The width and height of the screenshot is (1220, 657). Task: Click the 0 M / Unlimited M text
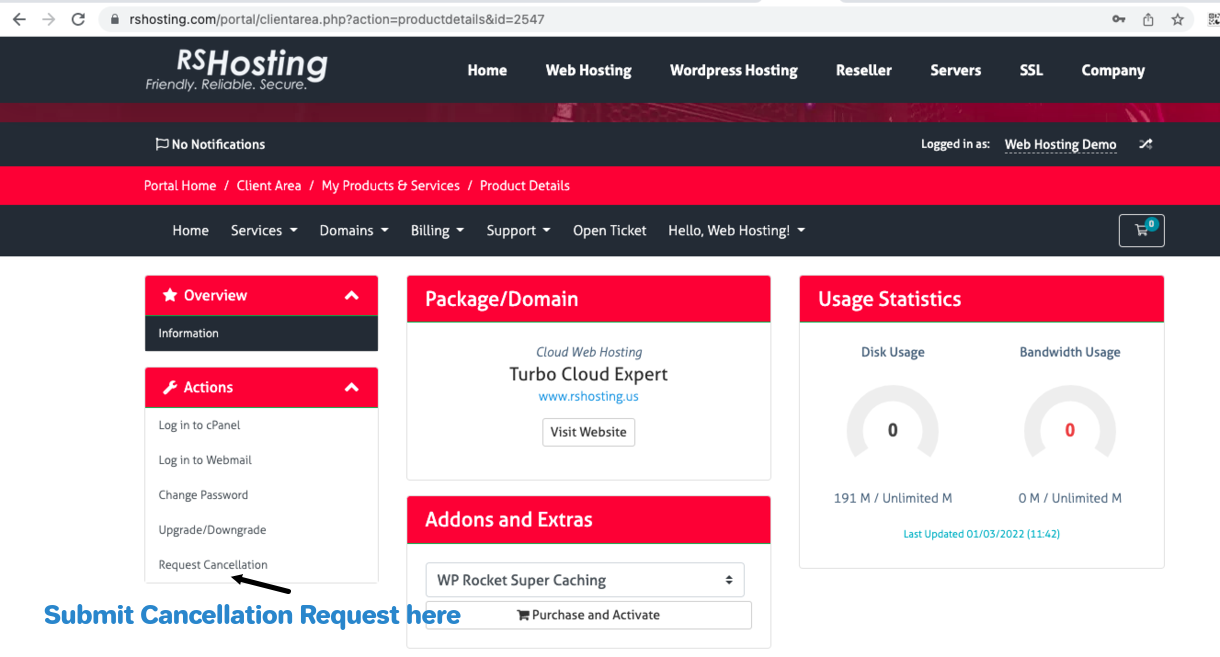pyautogui.click(x=1070, y=498)
